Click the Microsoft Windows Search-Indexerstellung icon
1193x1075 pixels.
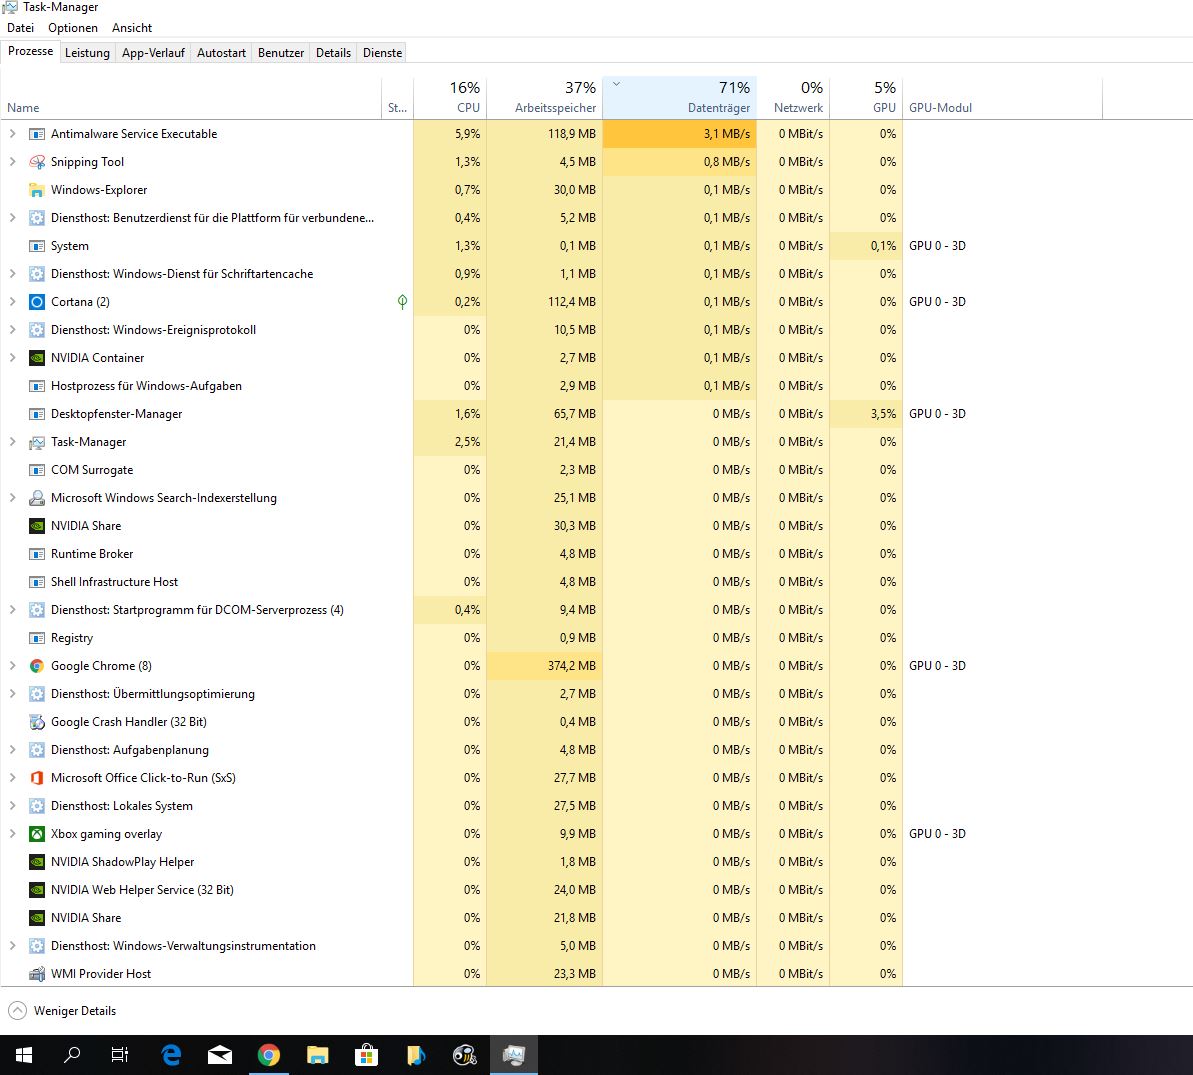[x=37, y=498]
